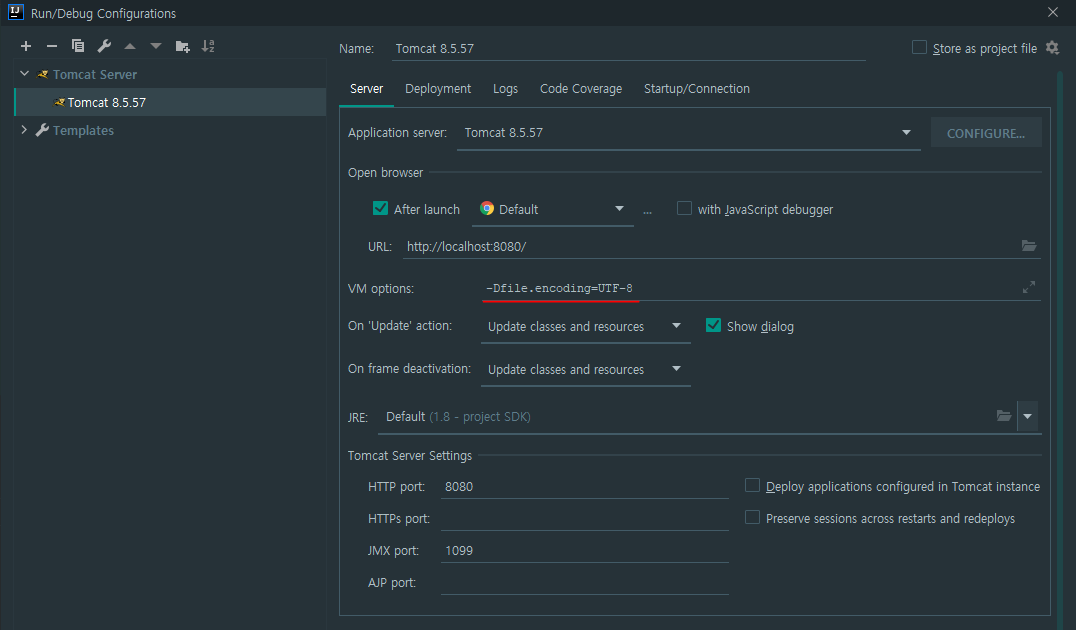Screen dimensions: 1076x630
Task: Enable Deploy applications configured in Tomcat instance
Action: (x=752, y=485)
